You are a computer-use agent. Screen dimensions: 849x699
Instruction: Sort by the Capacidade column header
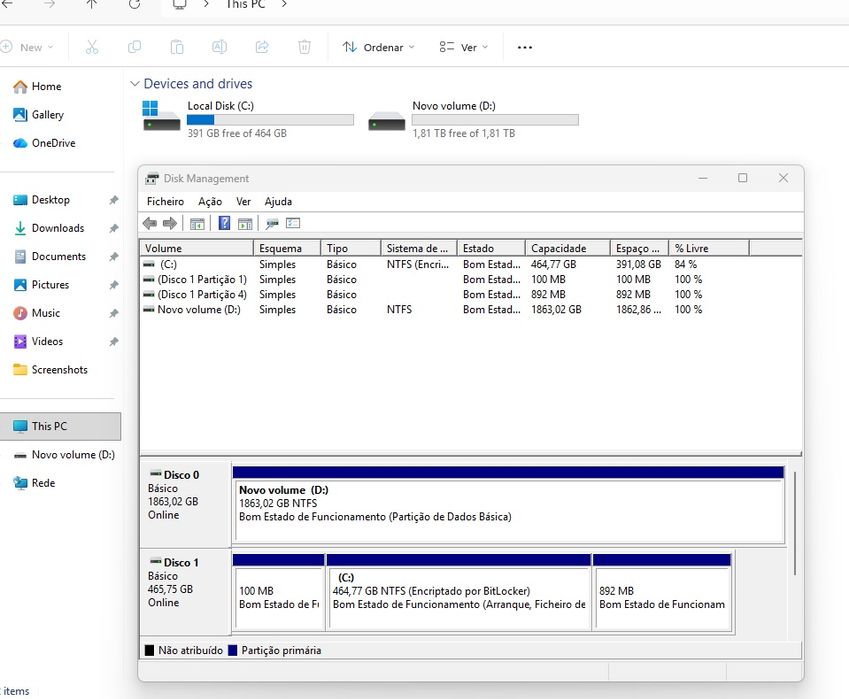[567, 248]
